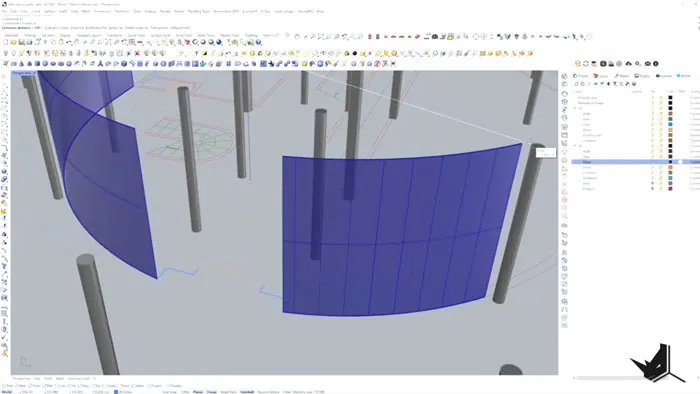Switch to the Top viewport tab
The width and height of the screenshot is (700, 394).
[37, 378]
